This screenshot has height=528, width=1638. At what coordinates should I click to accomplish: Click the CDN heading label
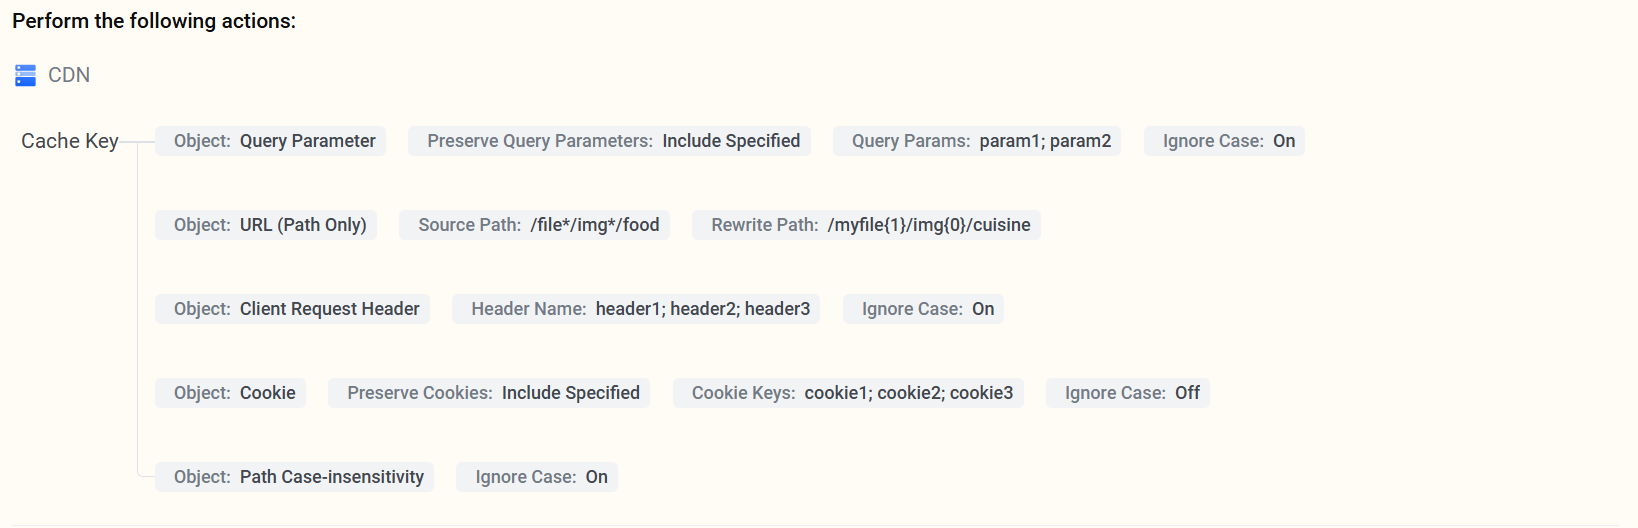[x=69, y=75]
